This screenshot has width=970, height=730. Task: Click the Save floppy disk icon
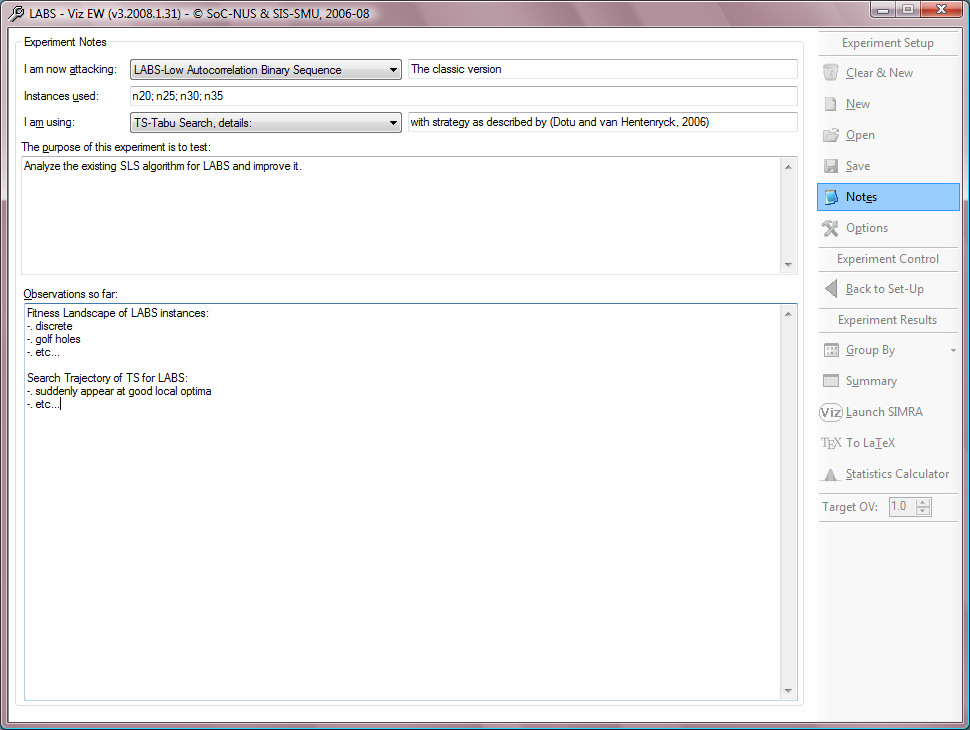[x=831, y=166]
